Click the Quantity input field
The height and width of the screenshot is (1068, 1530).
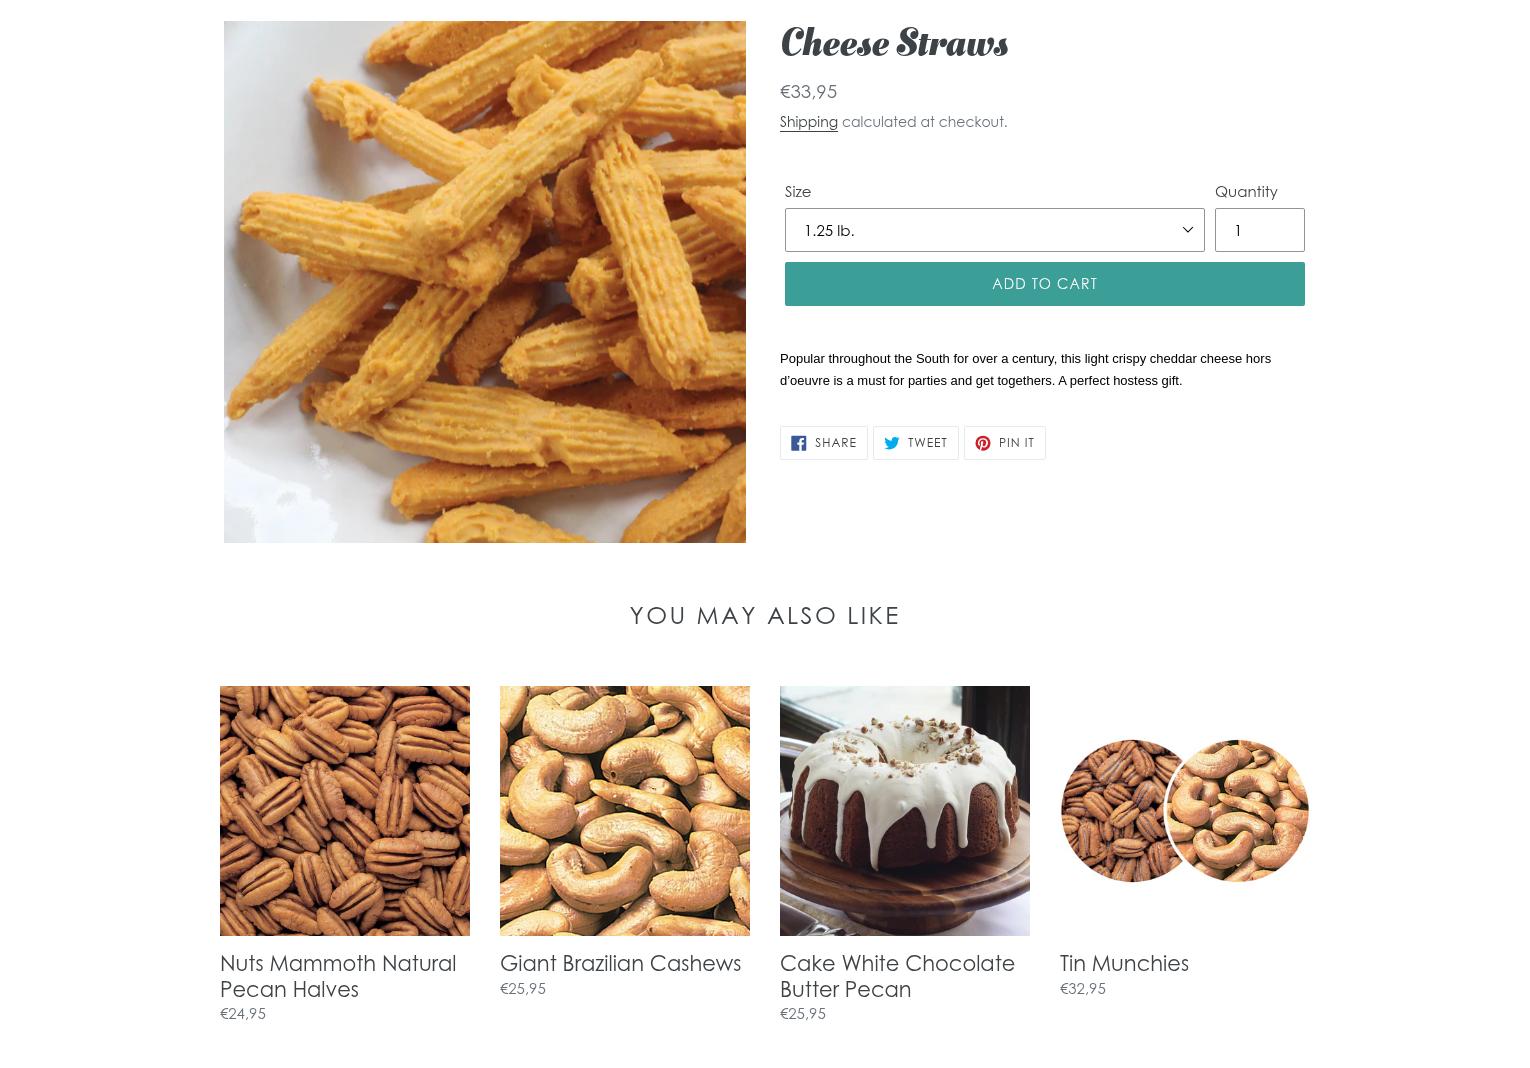(1259, 230)
